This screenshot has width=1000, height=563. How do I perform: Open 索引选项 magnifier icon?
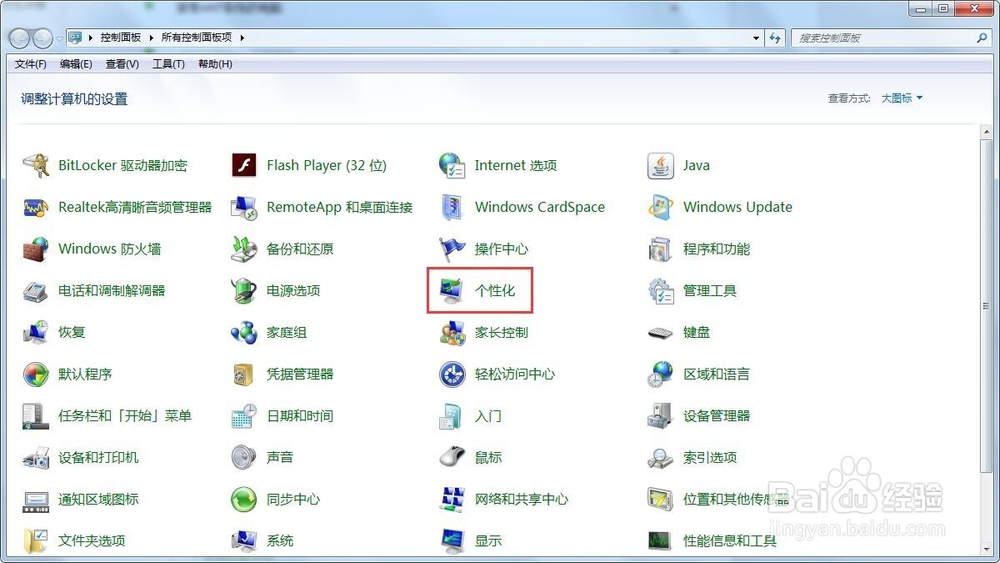(660, 458)
